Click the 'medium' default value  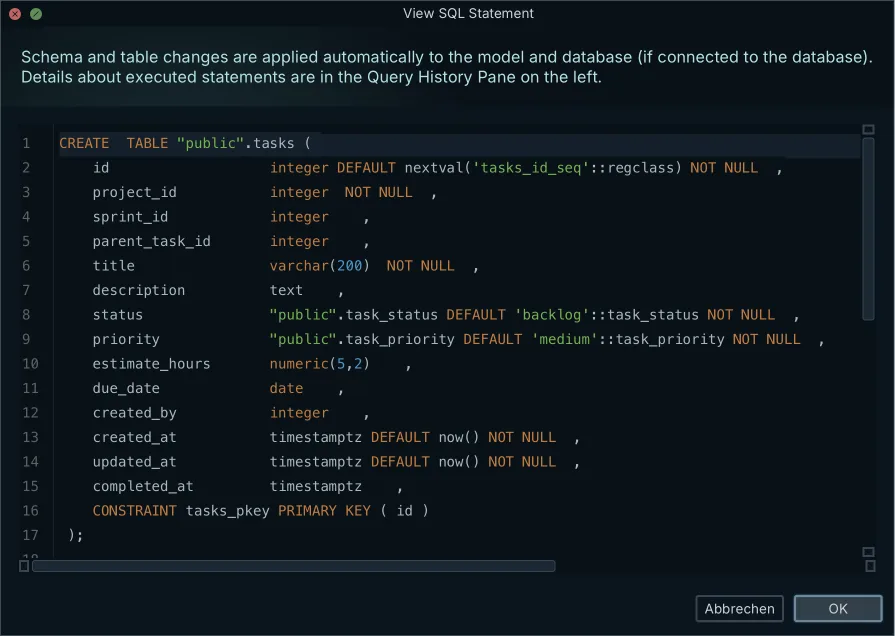click(x=564, y=340)
